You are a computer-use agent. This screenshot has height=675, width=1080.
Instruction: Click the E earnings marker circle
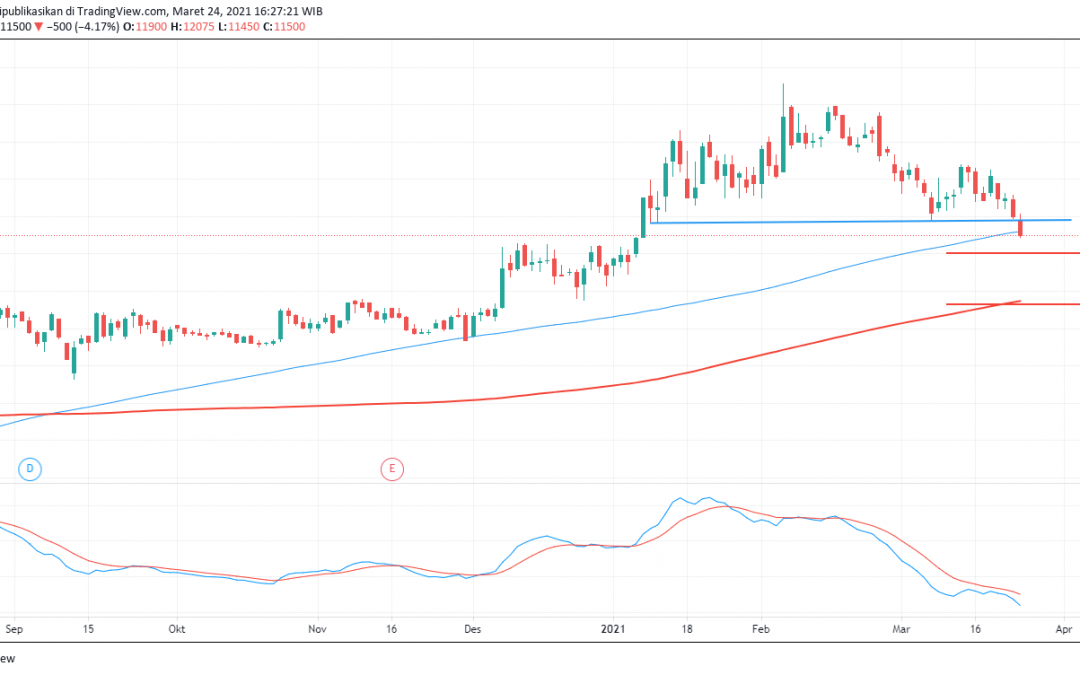[392, 468]
